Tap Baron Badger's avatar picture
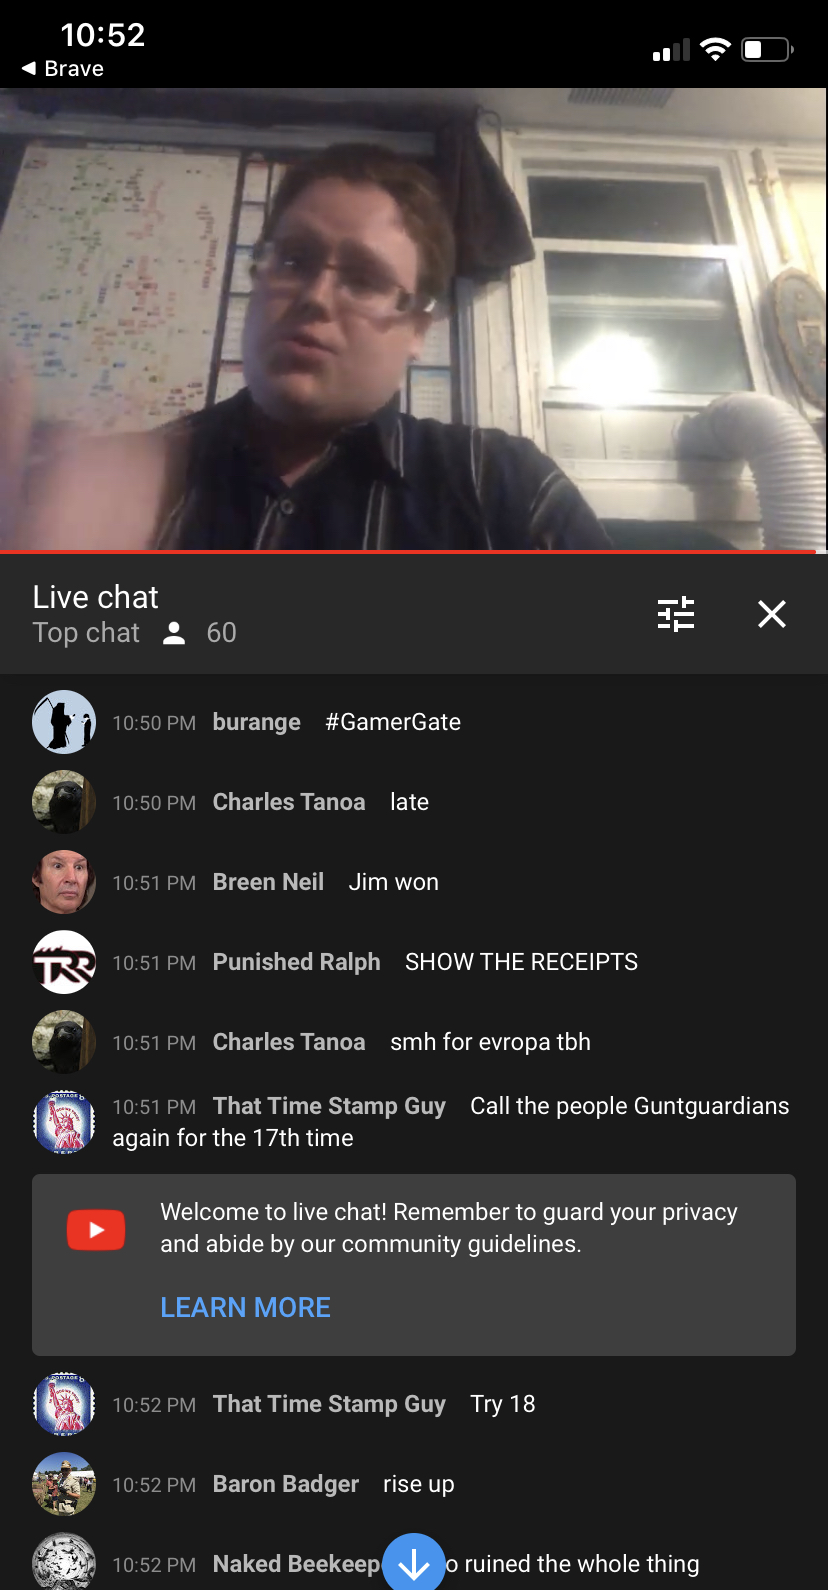This screenshot has height=1590, width=828. 64,1484
